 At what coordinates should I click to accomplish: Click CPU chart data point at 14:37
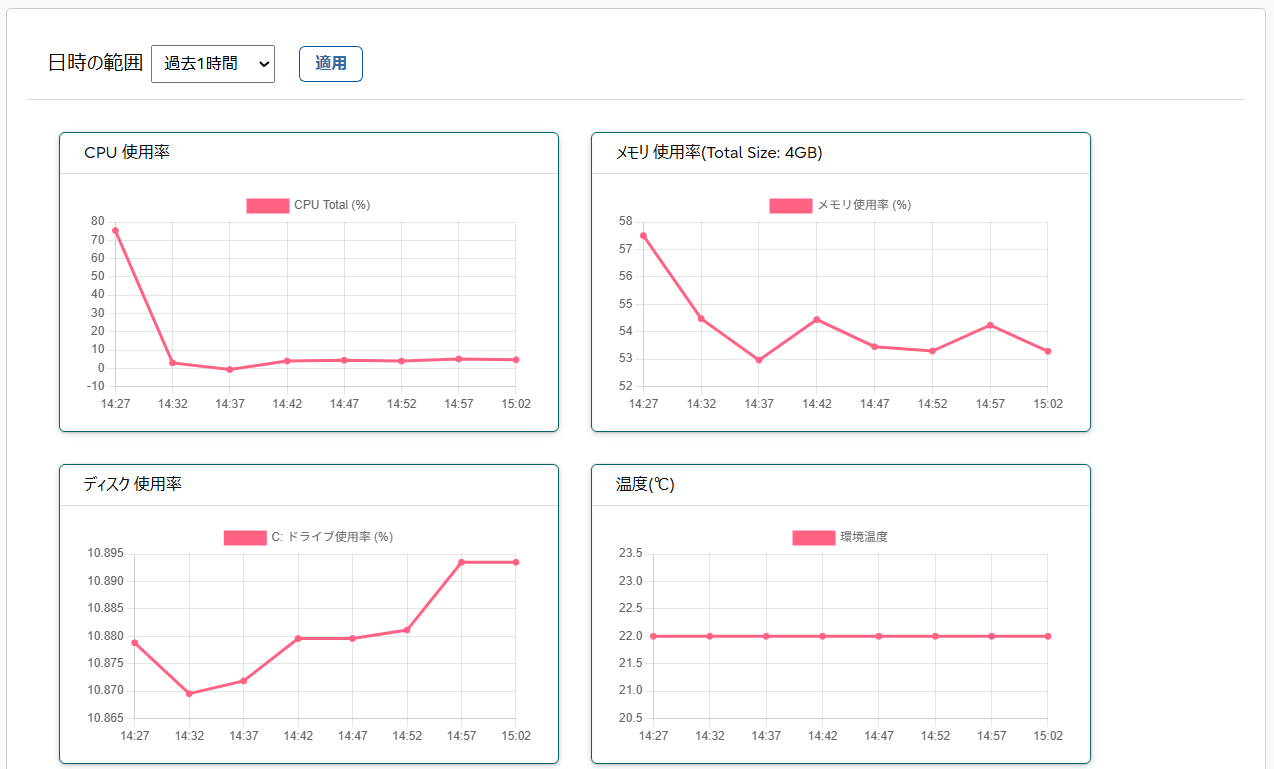point(230,369)
